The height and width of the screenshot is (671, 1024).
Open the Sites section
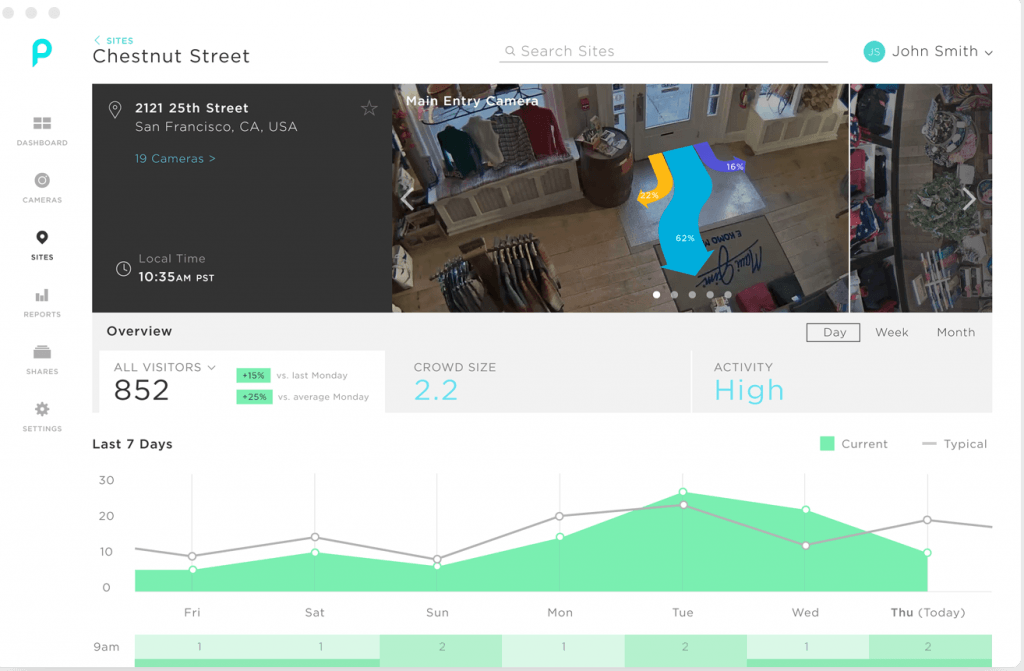pyautogui.click(x=41, y=244)
